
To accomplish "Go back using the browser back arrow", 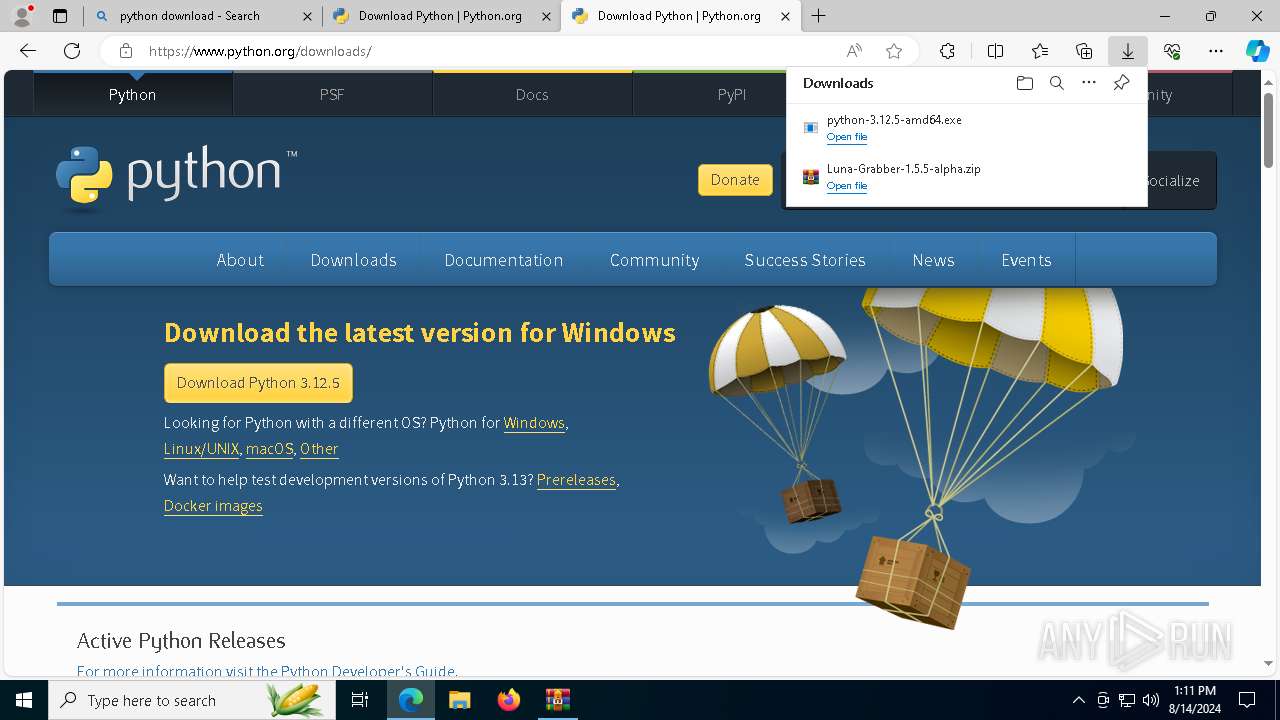I will (28, 51).
